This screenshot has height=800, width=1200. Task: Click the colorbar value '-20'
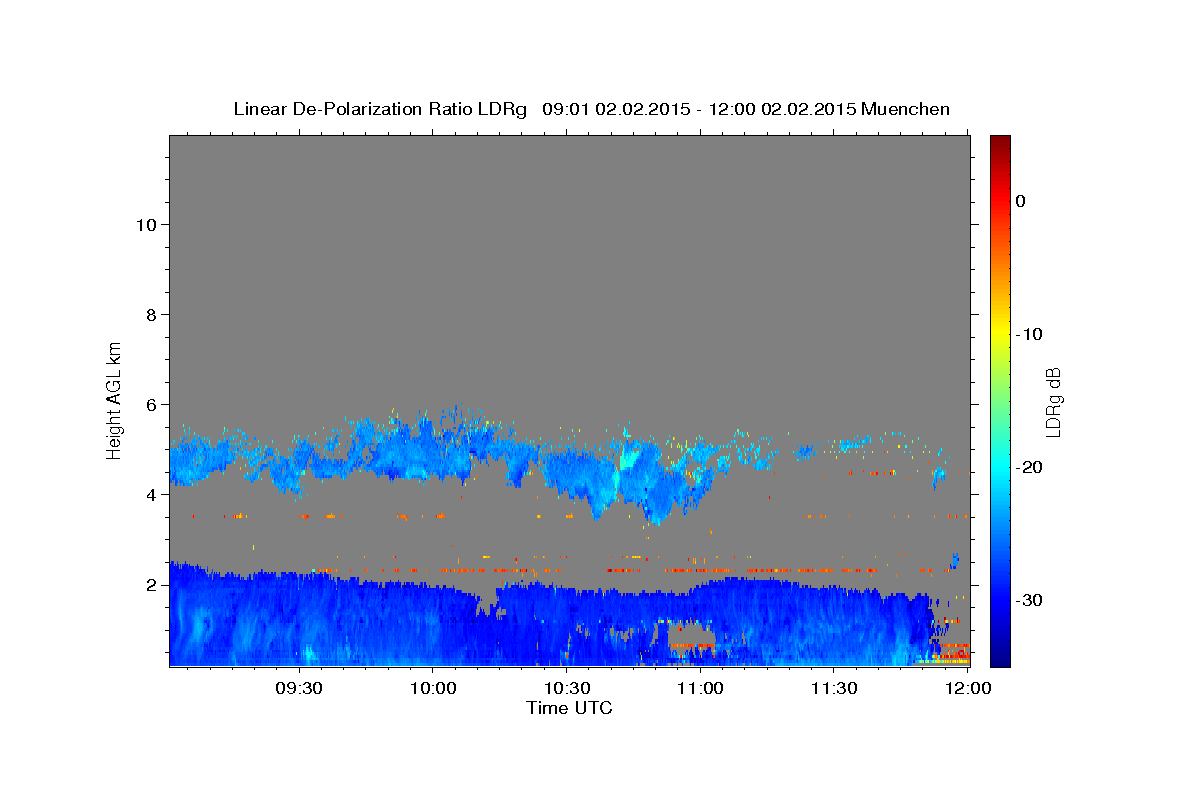pos(1030,467)
